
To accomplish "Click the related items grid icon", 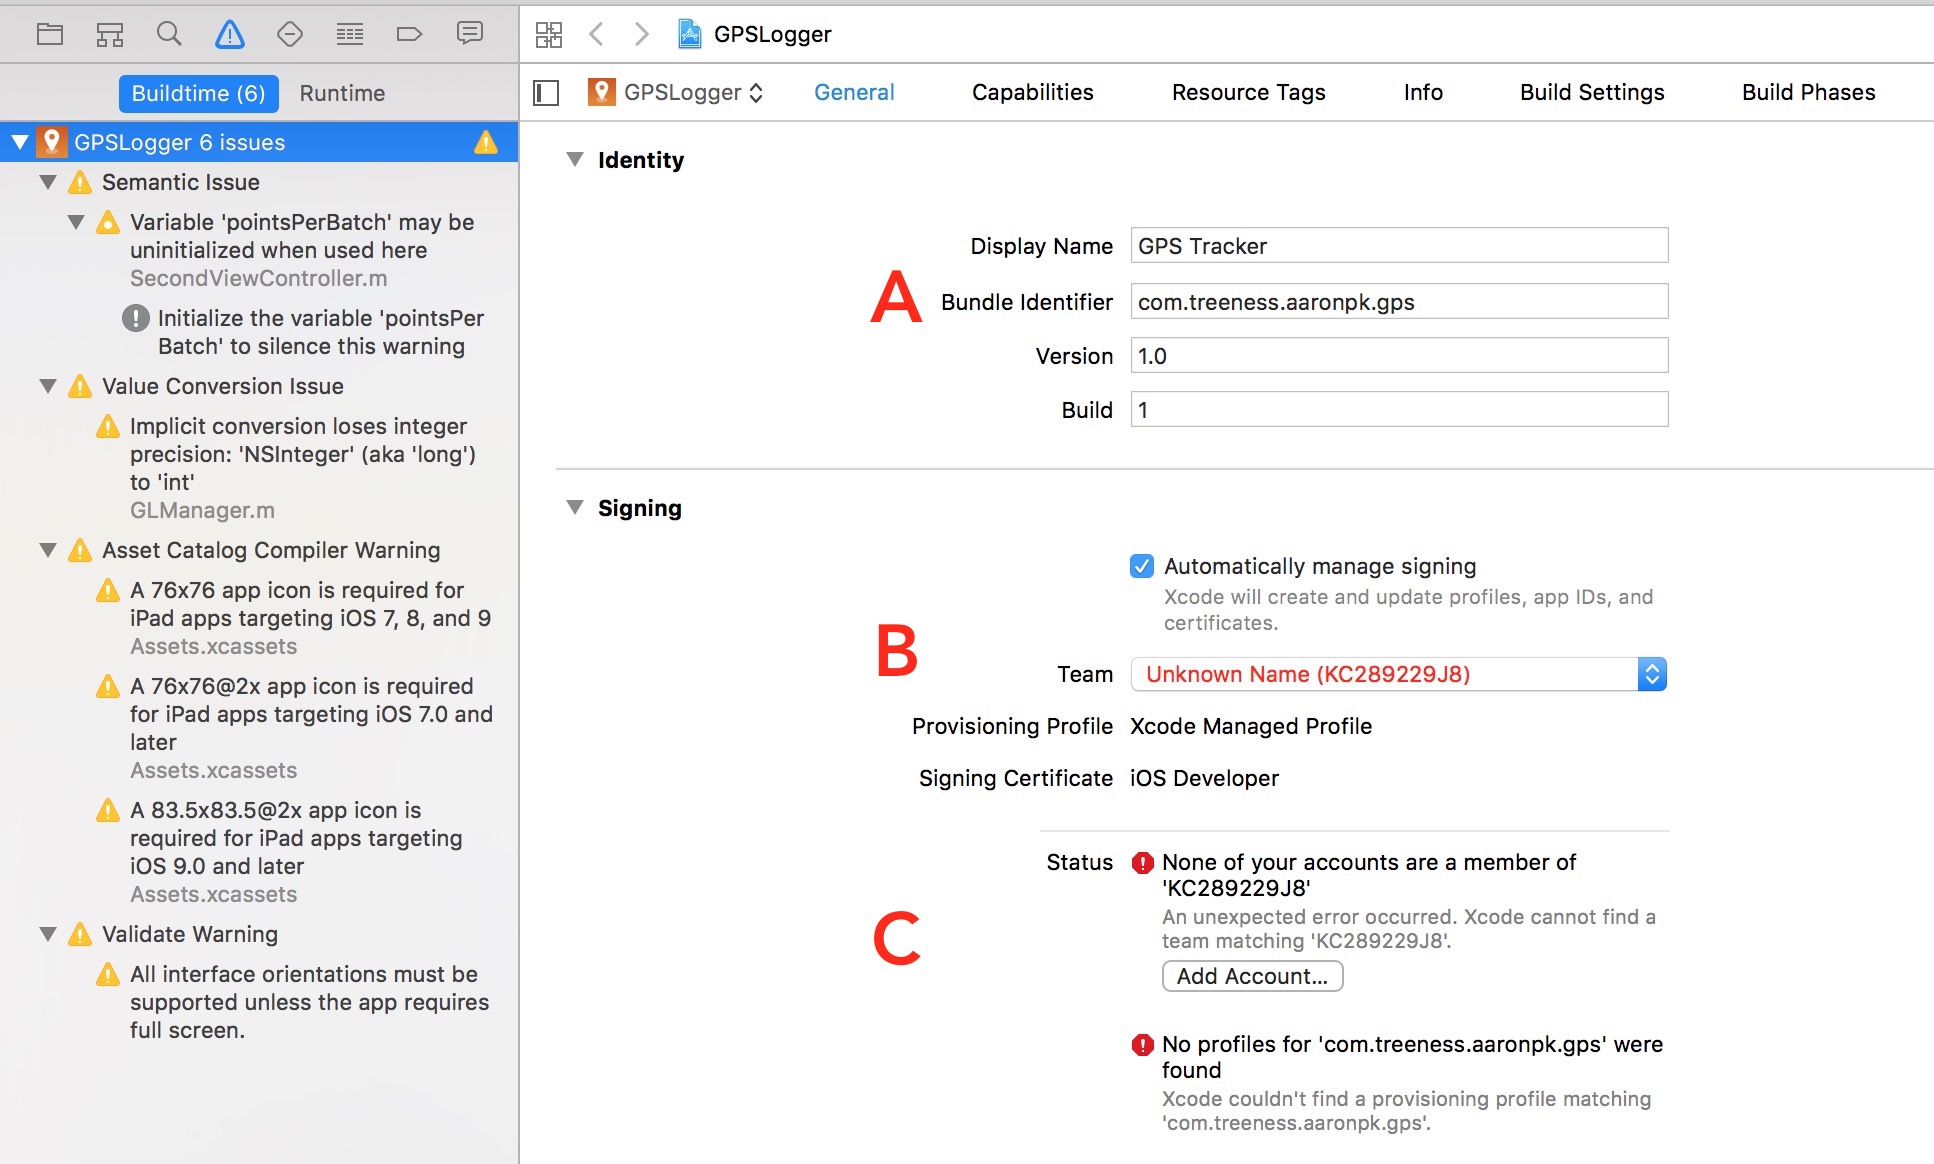I will click(549, 34).
